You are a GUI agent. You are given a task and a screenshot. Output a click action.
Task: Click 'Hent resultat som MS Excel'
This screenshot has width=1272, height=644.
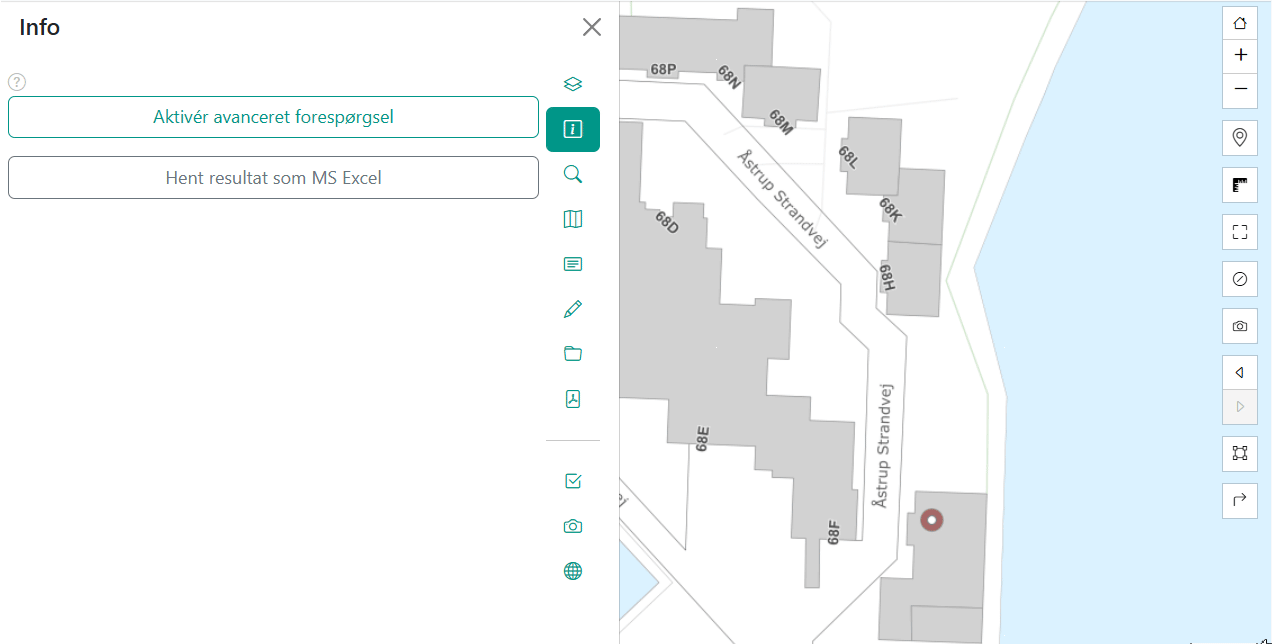pyautogui.click(x=273, y=178)
